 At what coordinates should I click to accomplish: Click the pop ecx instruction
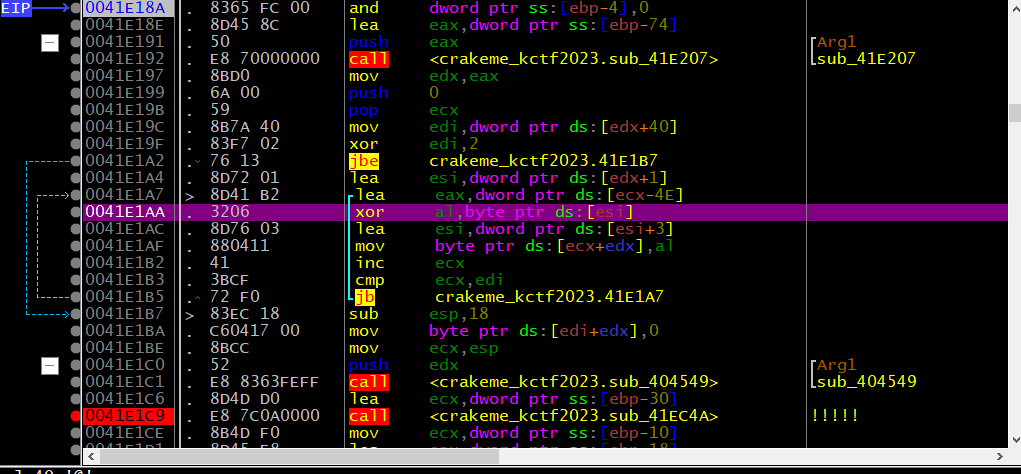[403, 110]
